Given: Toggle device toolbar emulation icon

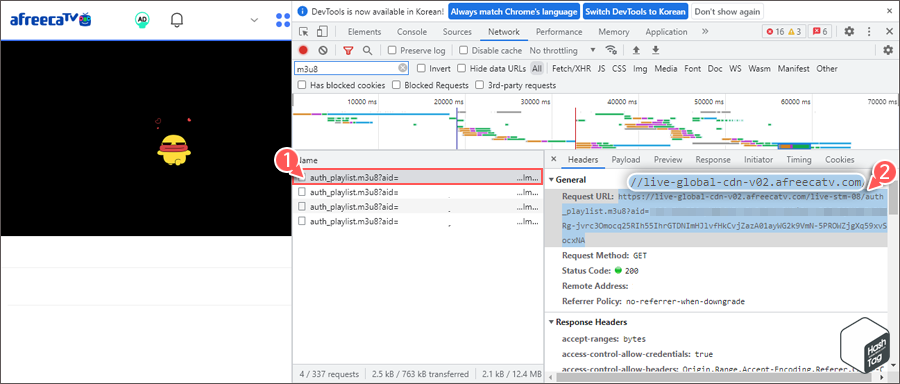Looking at the screenshot, I should tap(323, 32).
